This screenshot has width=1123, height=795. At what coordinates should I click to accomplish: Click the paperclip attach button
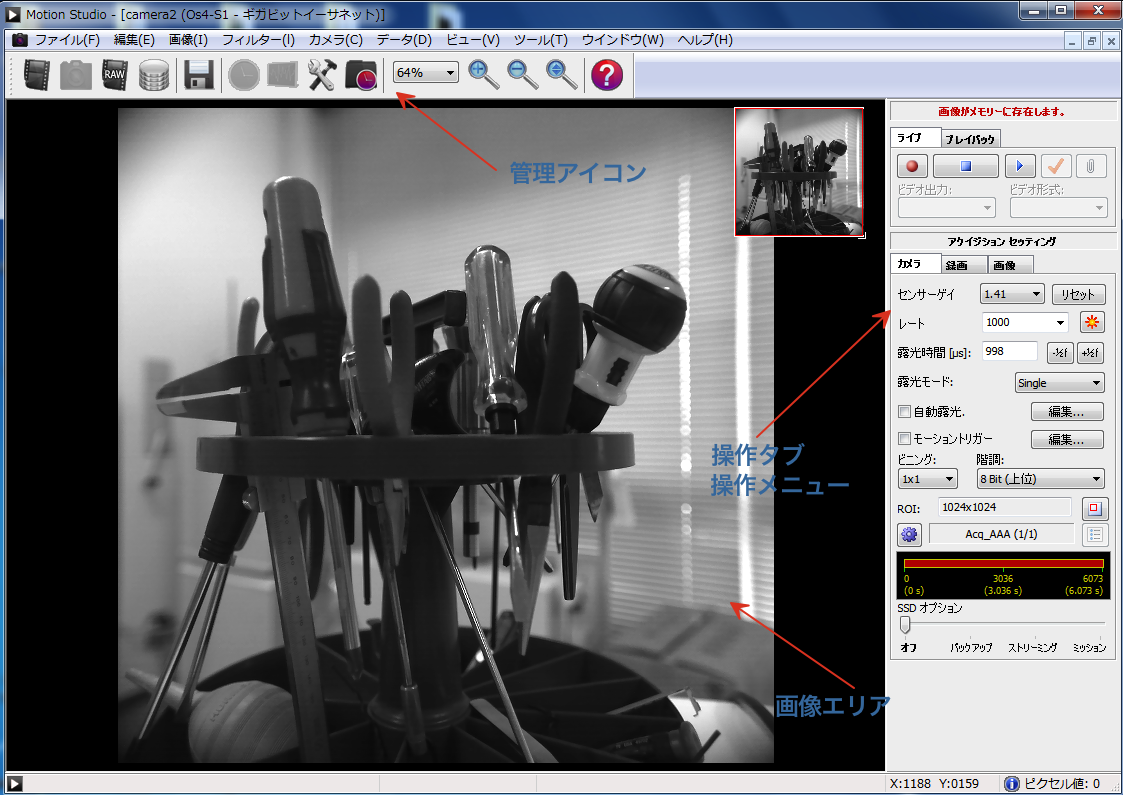click(x=1091, y=166)
